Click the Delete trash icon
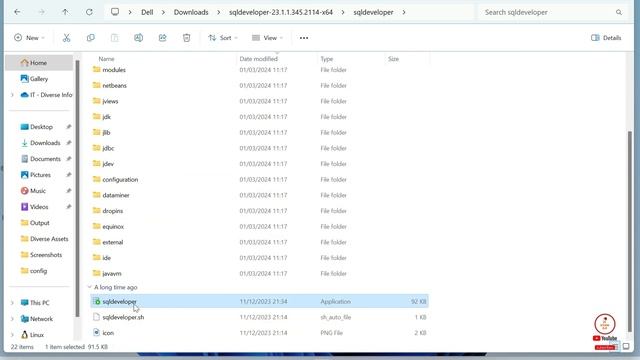The image size is (640, 360). (187, 38)
